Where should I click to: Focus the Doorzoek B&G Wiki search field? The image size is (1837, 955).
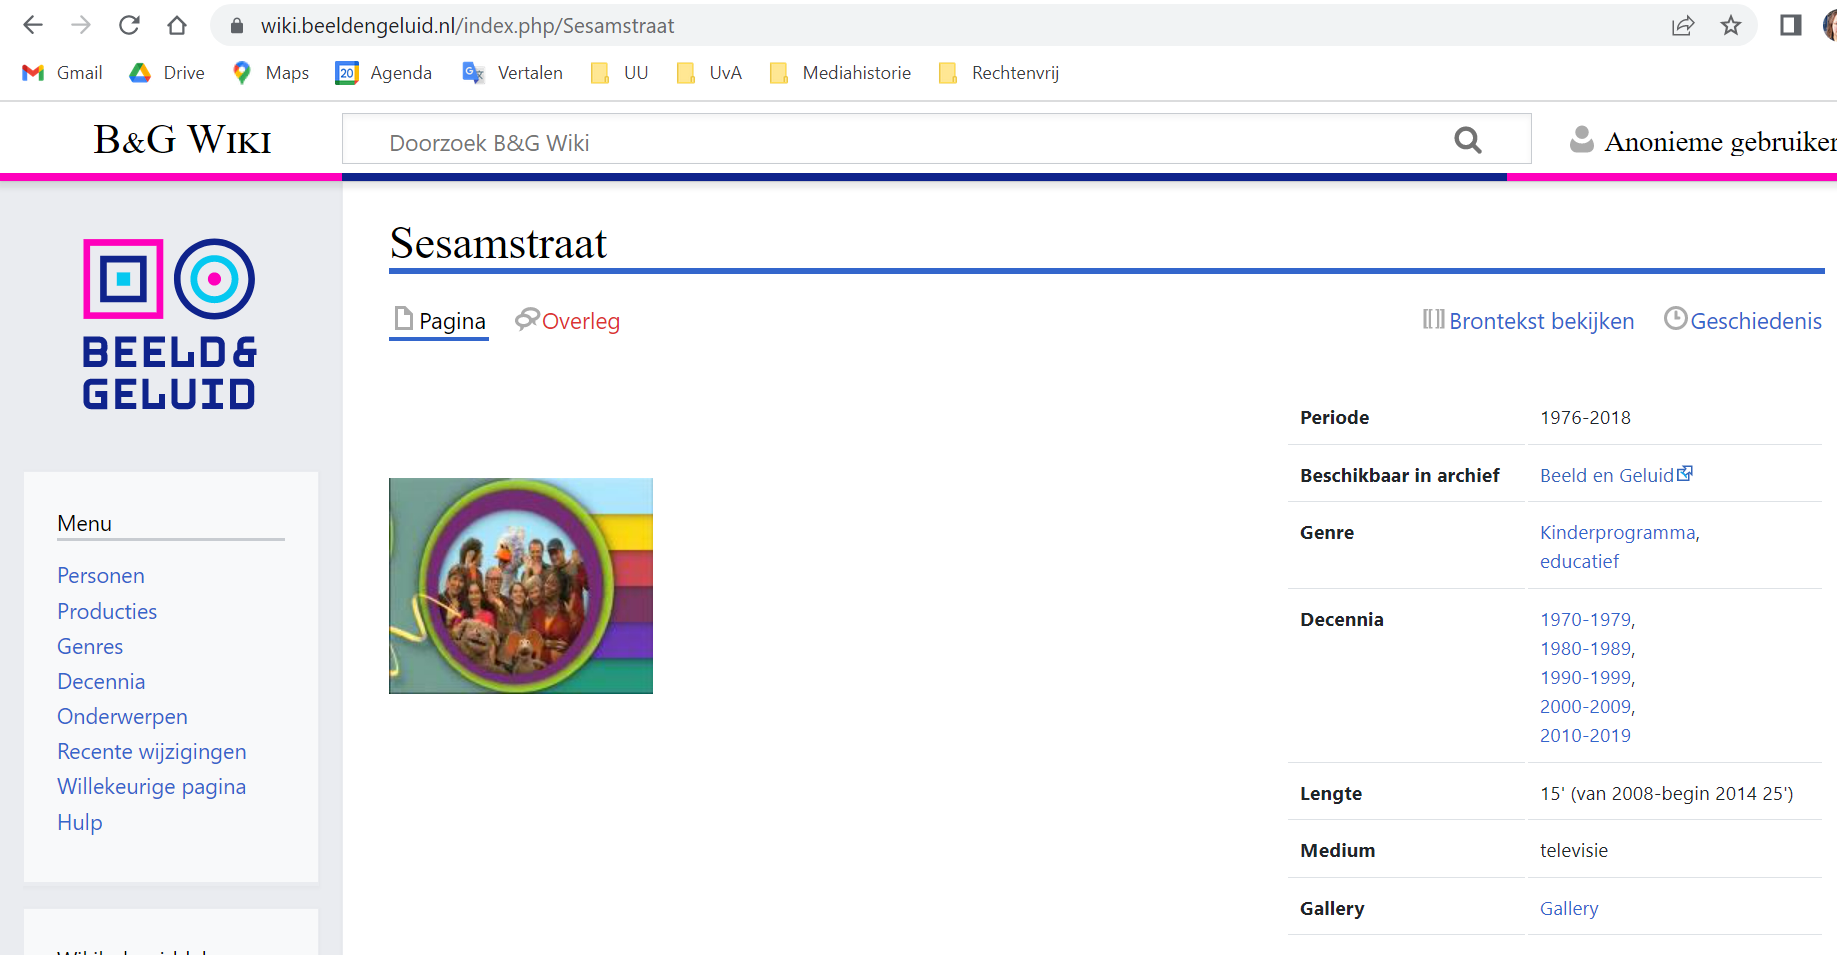coord(900,142)
